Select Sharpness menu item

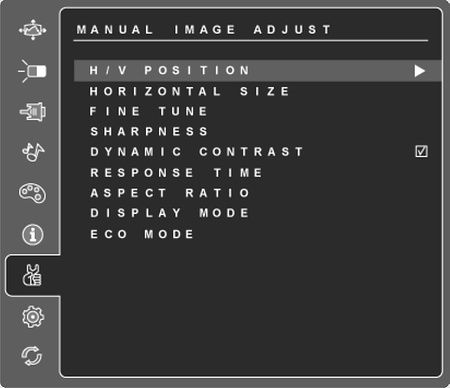pyautogui.click(x=149, y=131)
